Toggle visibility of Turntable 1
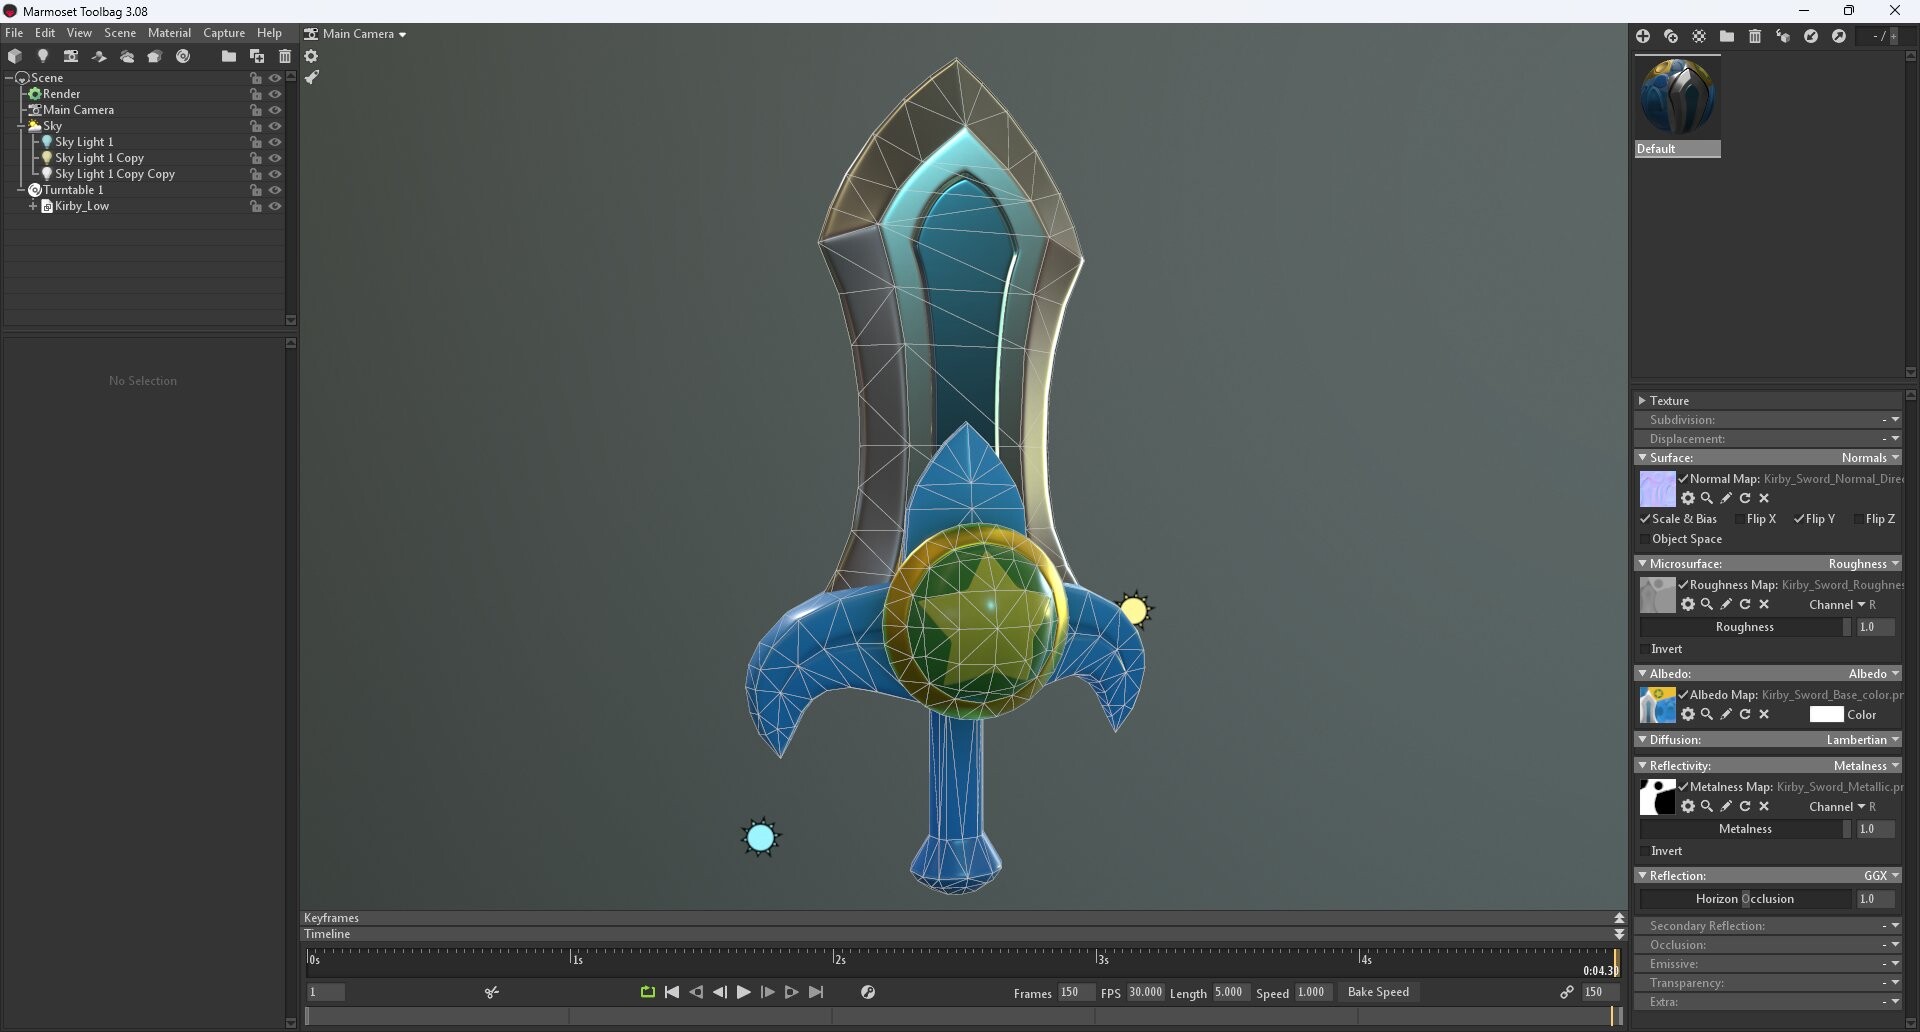 [275, 190]
